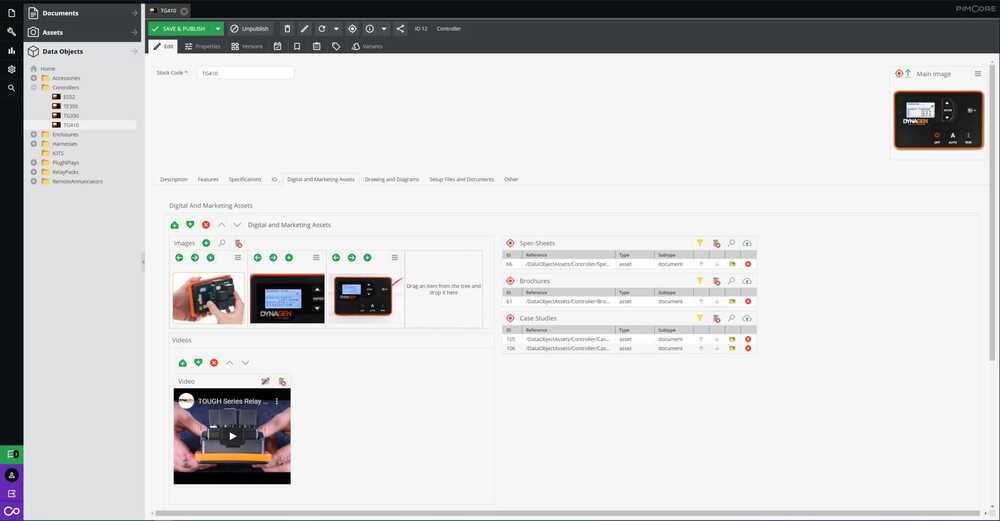Image resolution: width=1000 pixels, height=521 pixels.
Task: Switch to the Specifications tab
Action: [x=245, y=179]
